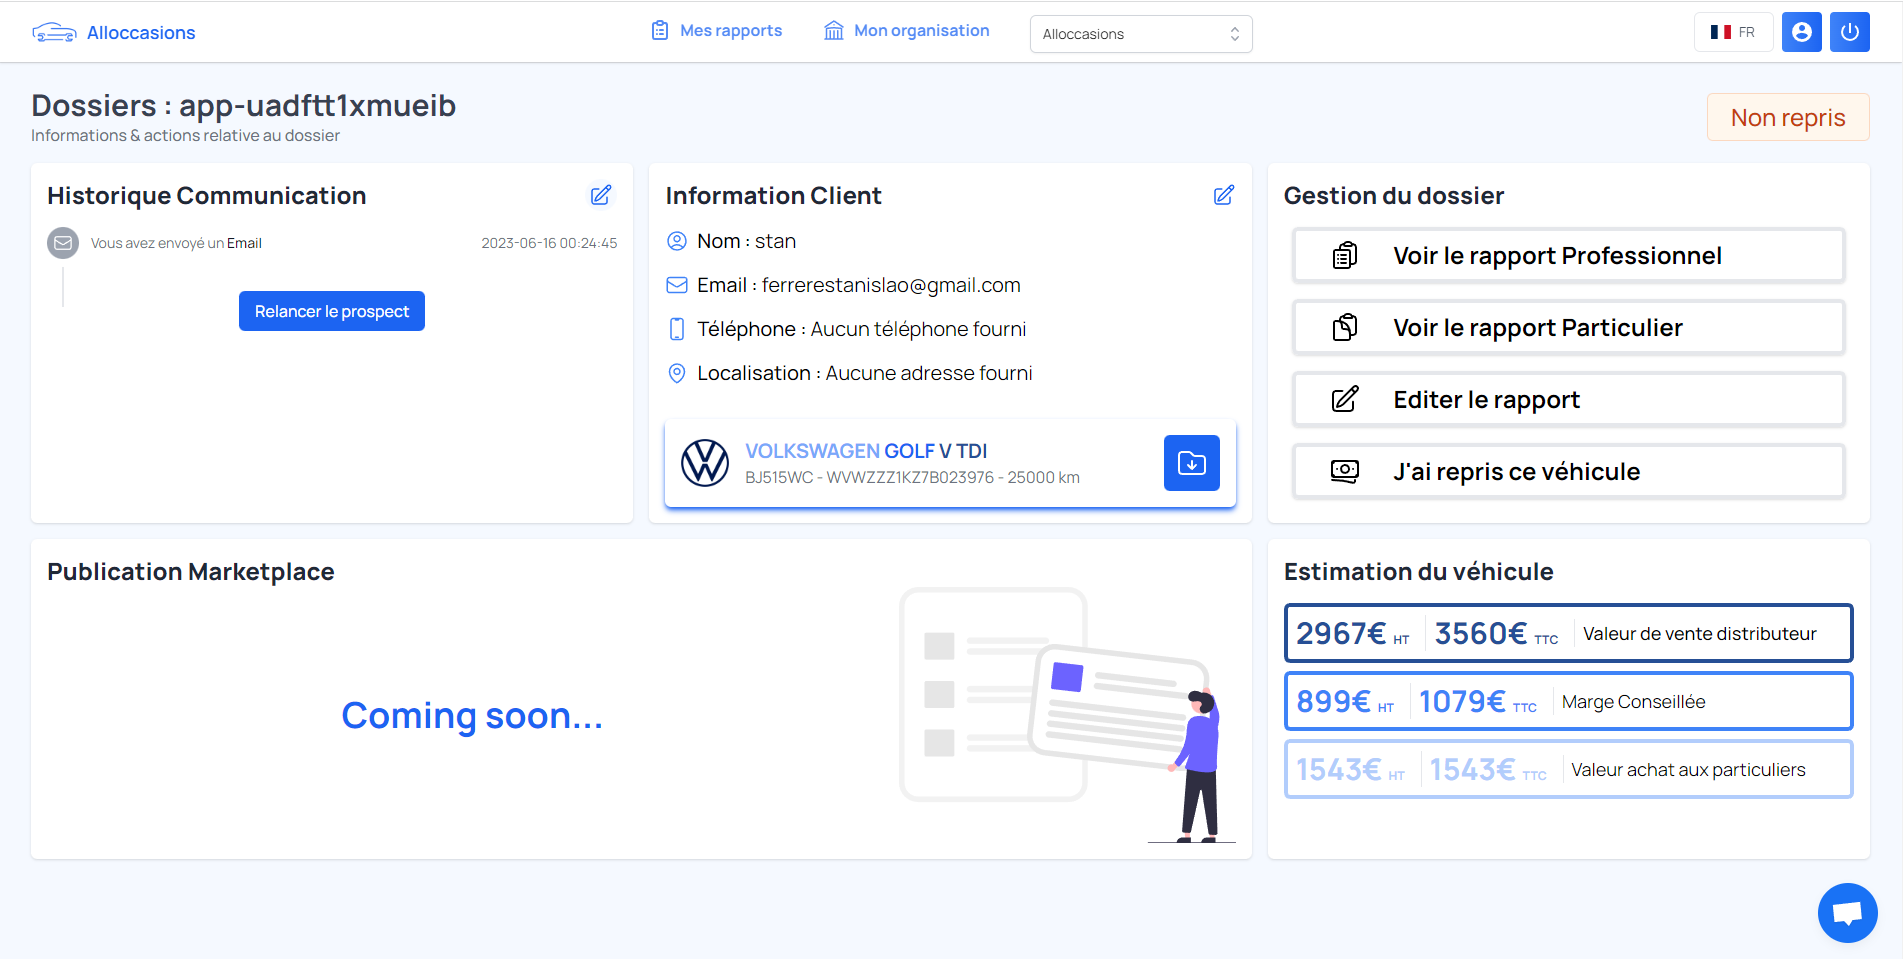Click the power logout icon
This screenshot has height=959, width=1903.
tap(1849, 32)
